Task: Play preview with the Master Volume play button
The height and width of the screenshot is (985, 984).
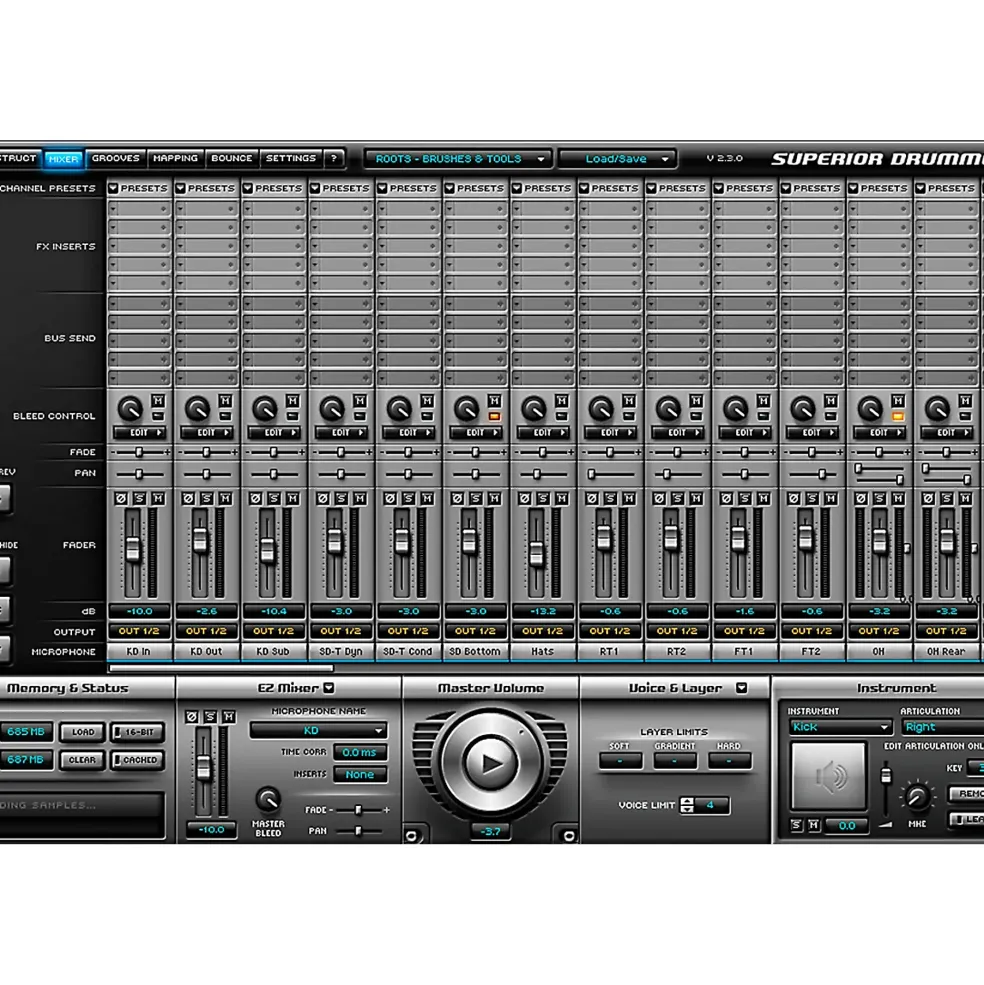Action: (x=491, y=763)
